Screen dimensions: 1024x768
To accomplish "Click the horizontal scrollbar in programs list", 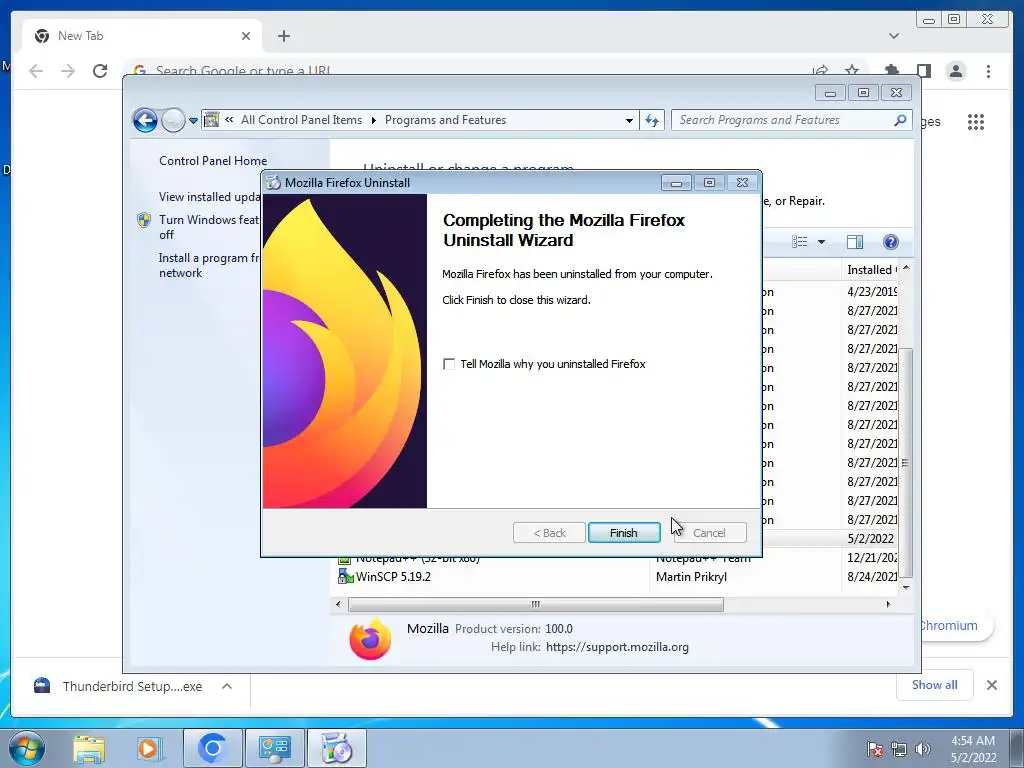I will point(536,605).
